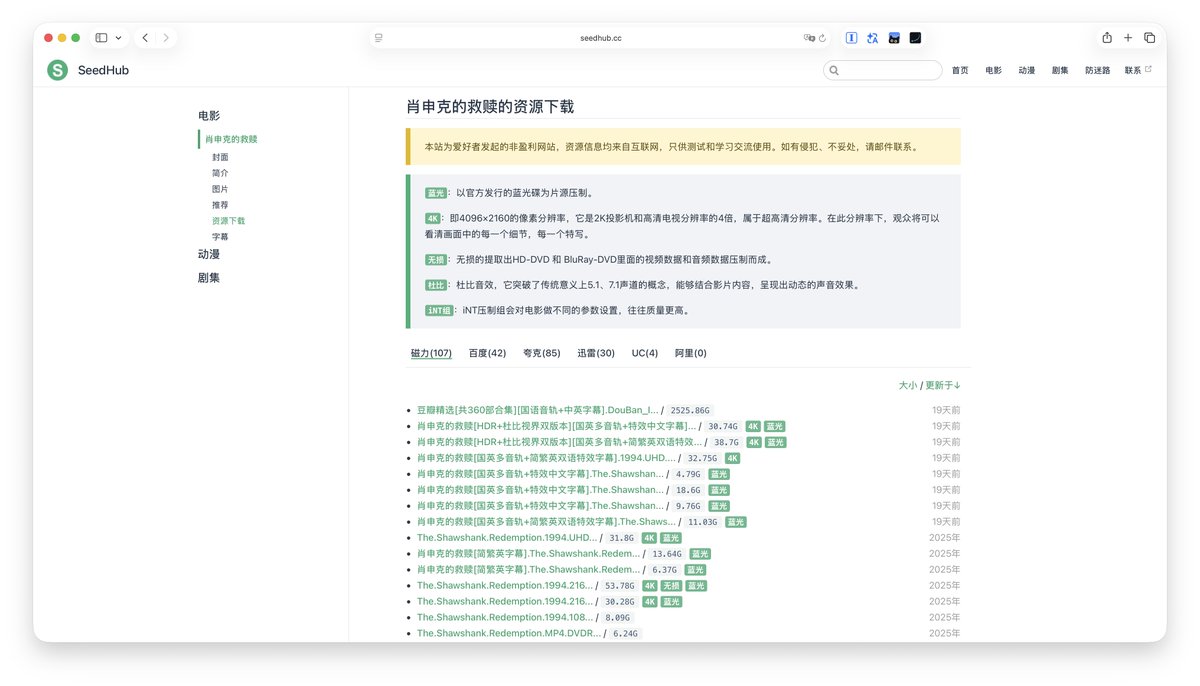Open 防迷路 in the top navigation
This screenshot has width=1200, height=686.
(x=1097, y=70)
